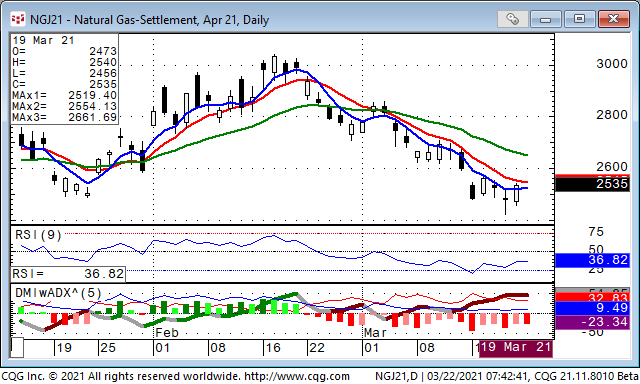The height and width of the screenshot is (384, 640).
Task: Click the black 2535 last price label
Action: [x=592, y=184]
